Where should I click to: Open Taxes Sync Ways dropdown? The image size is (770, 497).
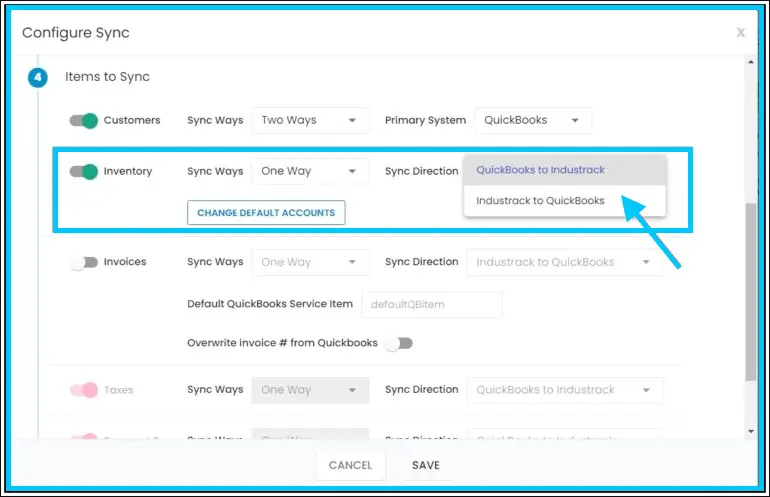click(x=310, y=390)
